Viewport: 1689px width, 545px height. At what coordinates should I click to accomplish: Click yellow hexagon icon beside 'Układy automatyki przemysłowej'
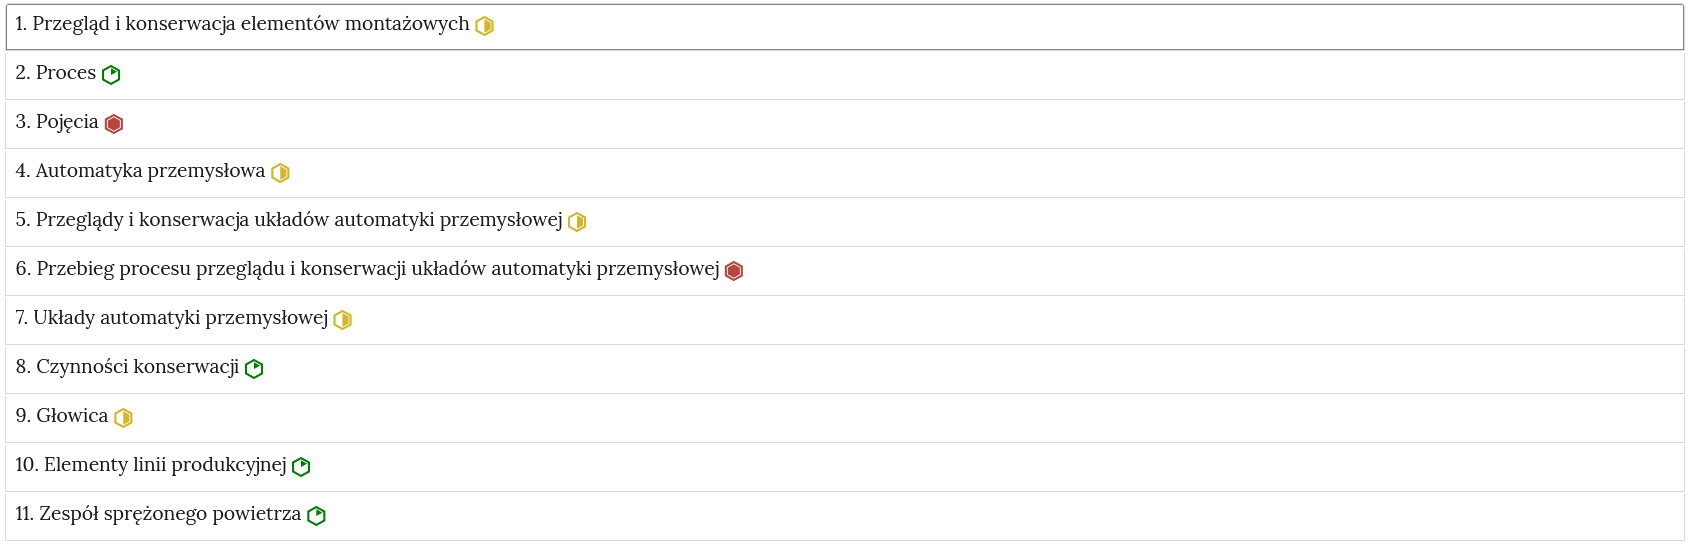tap(342, 320)
